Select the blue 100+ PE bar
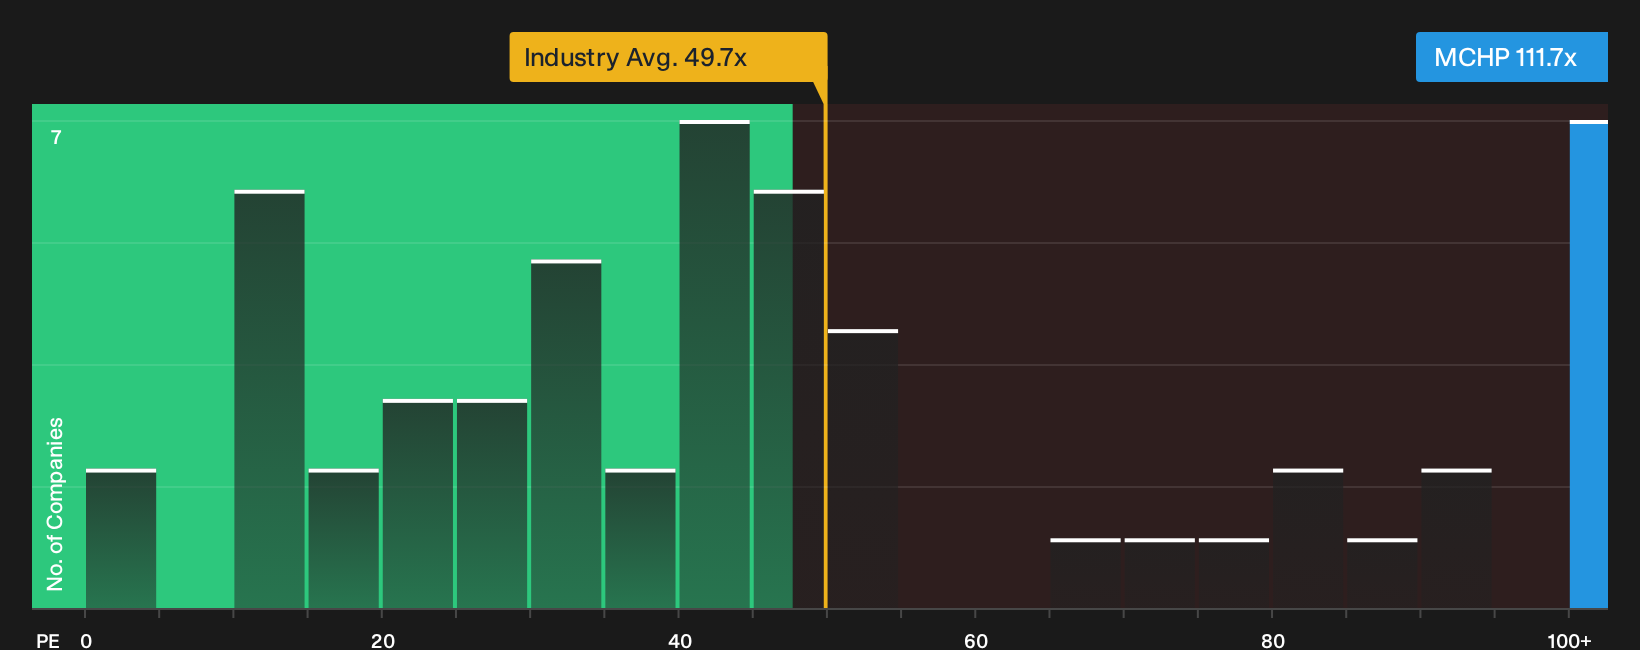Screen dimensions: 1640x650 tap(1589, 364)
